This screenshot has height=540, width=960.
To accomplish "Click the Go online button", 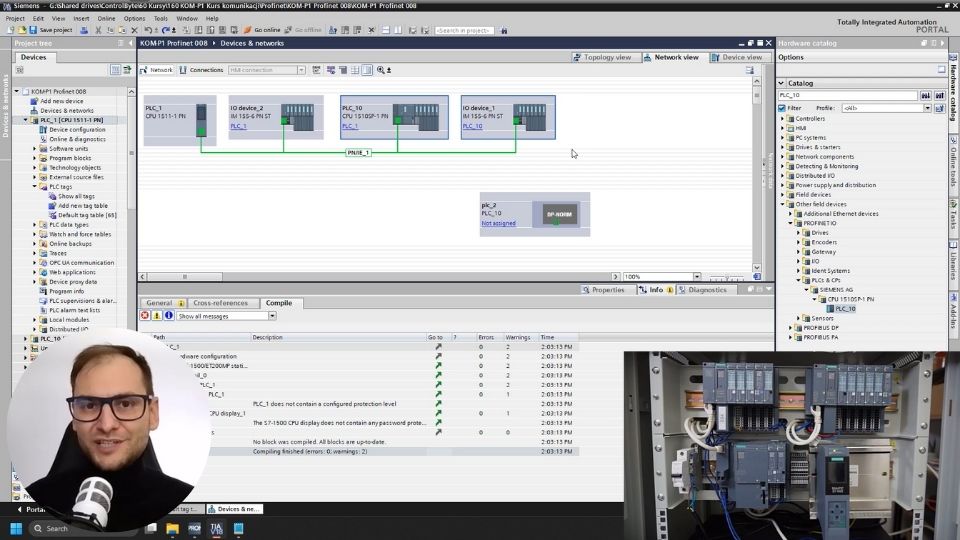I will pos(262,30).
